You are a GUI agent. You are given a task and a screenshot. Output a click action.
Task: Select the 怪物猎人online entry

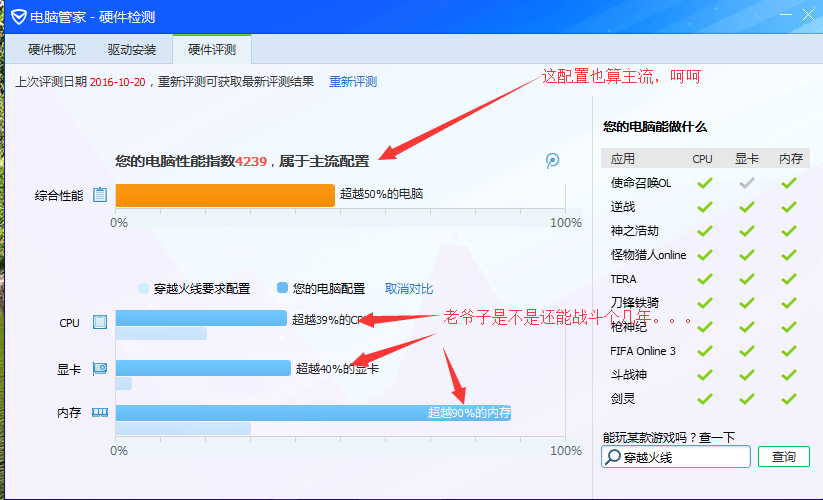648,255
